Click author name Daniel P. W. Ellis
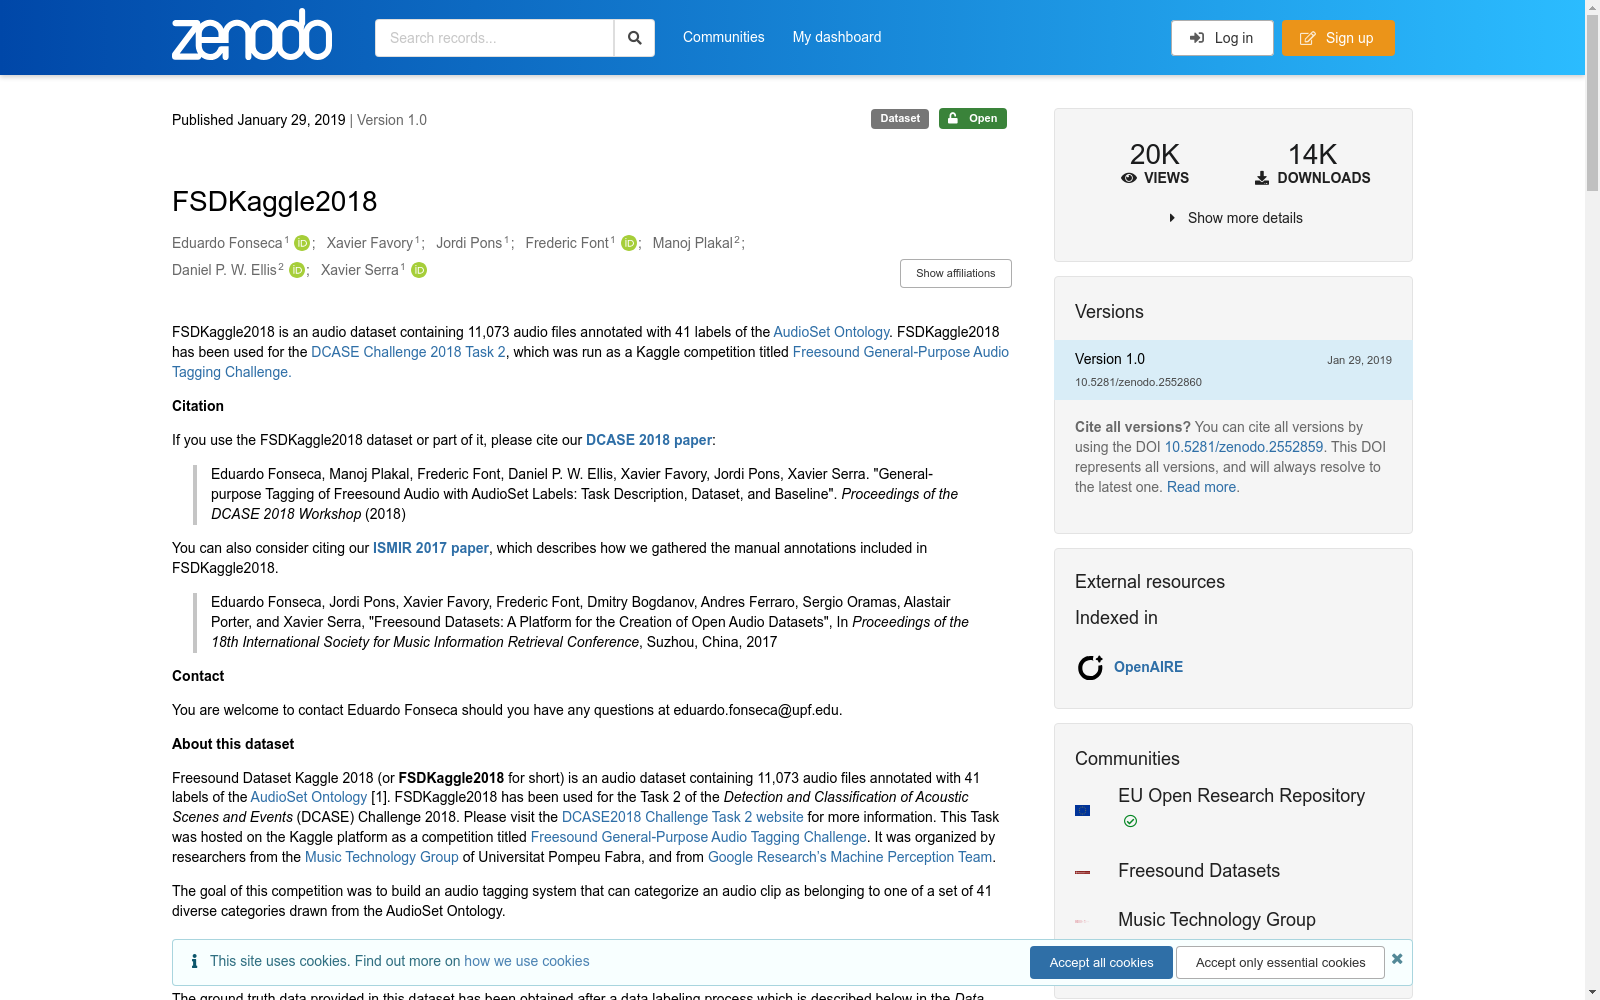Image resolution: width=1600 pixels, height=1000 pixels. [224, 270]
